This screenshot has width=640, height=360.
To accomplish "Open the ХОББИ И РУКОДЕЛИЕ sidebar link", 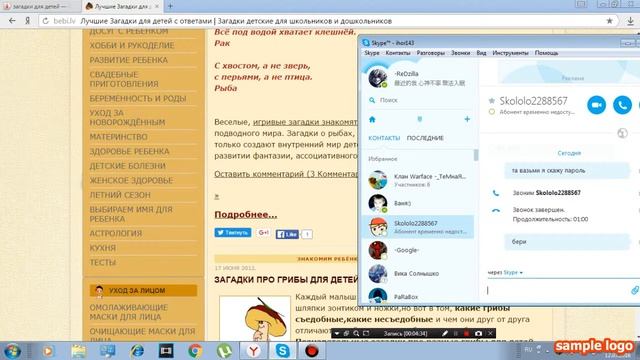I will pyautogui.click(x=132, y=45).
